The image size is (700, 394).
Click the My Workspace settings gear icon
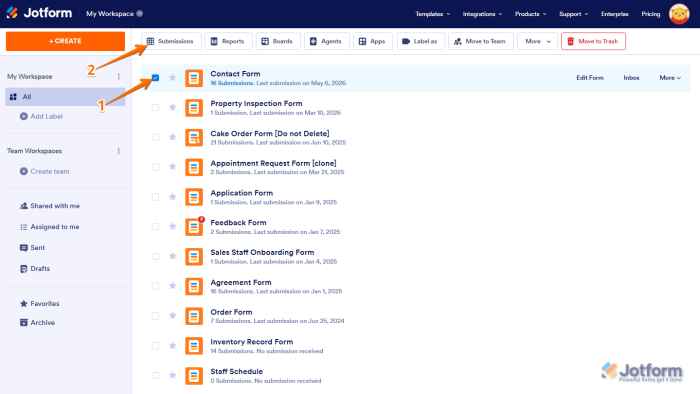coord(140,14)
